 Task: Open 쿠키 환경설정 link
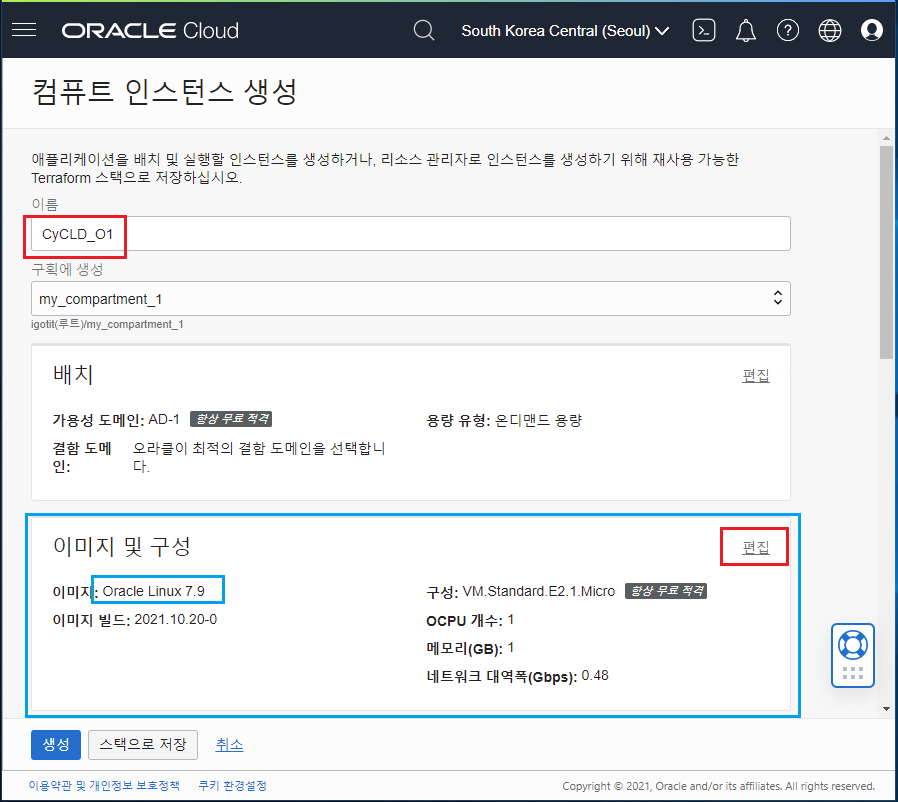[233, 785]
